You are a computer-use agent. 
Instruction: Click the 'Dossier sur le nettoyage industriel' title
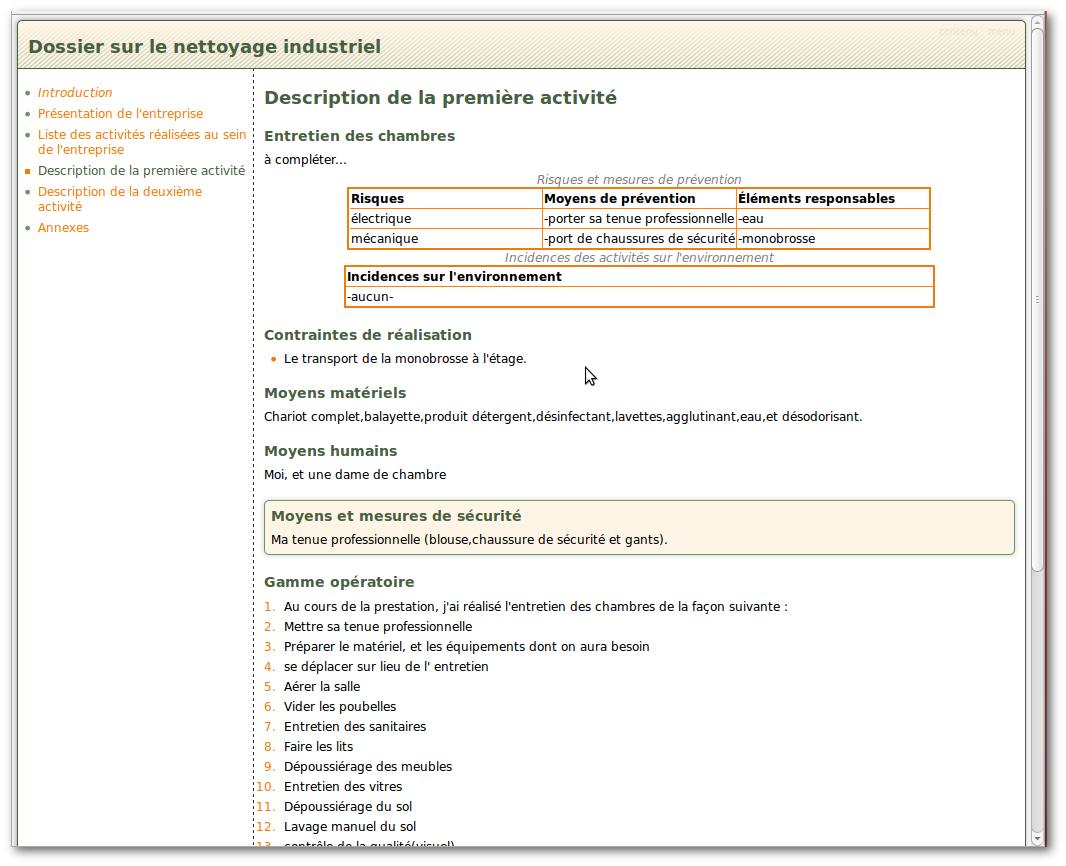tap(205, 47)
